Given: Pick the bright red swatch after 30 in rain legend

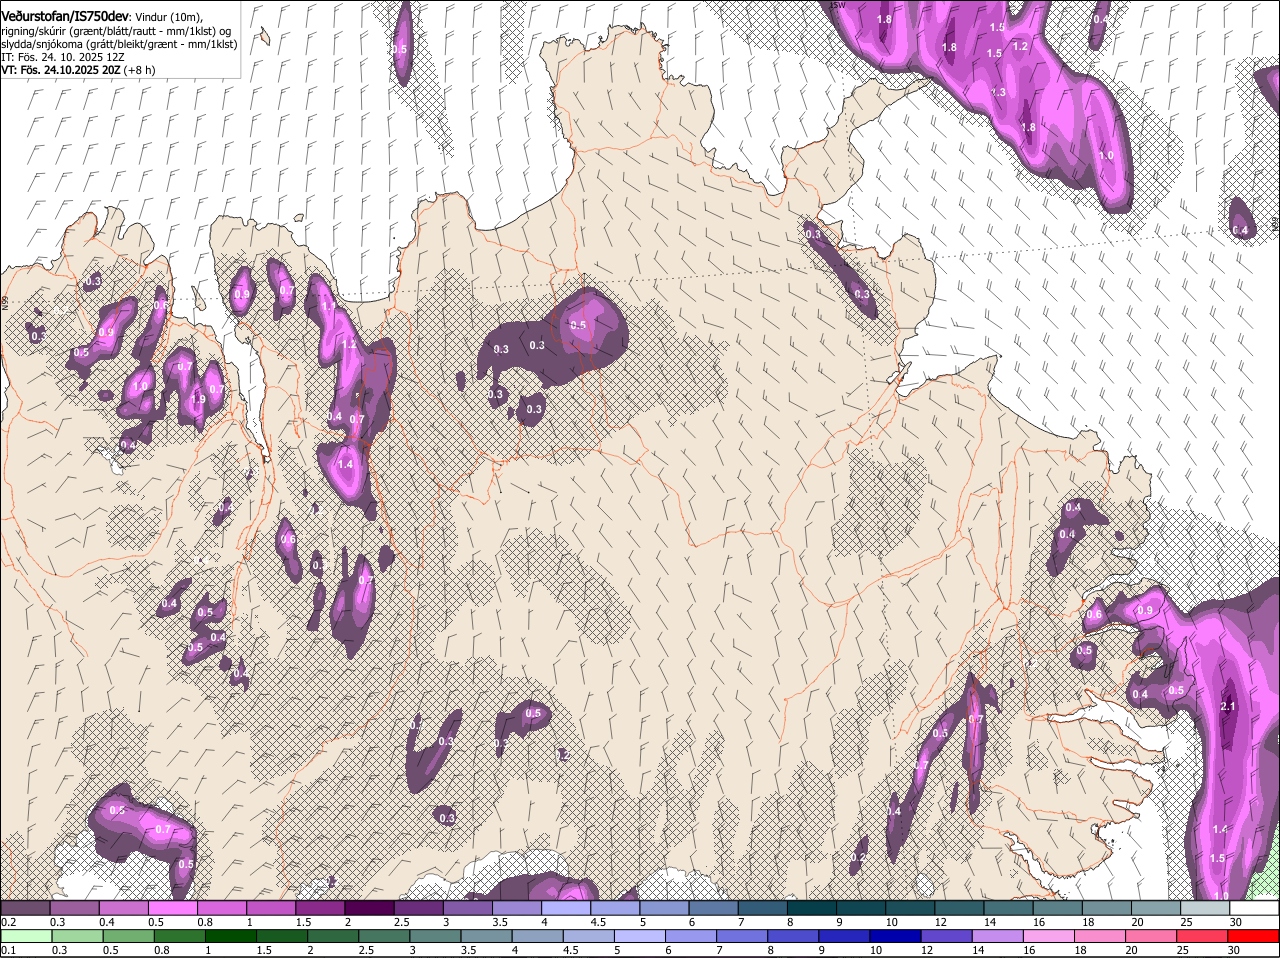Looking at the screenshot, I should click(x=1255, y=936).
